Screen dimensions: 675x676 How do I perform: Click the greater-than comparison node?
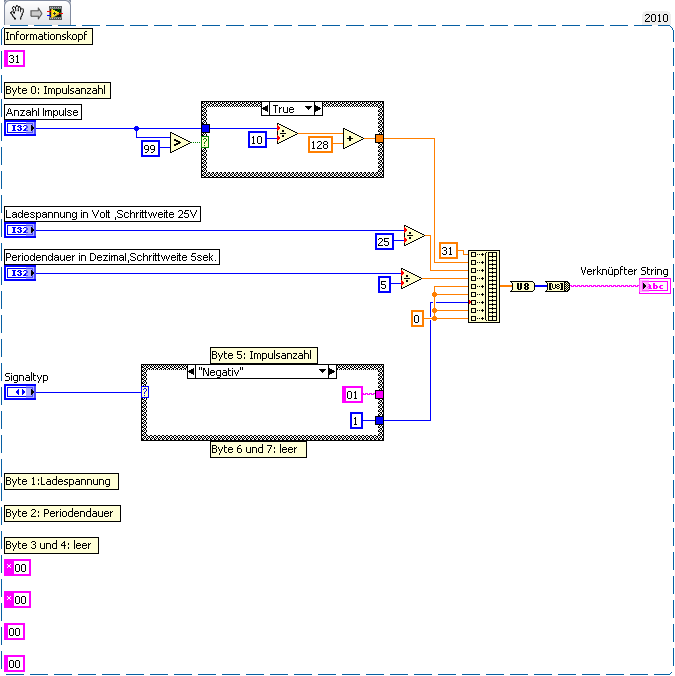pyautogui.click(x=181, y=142)
